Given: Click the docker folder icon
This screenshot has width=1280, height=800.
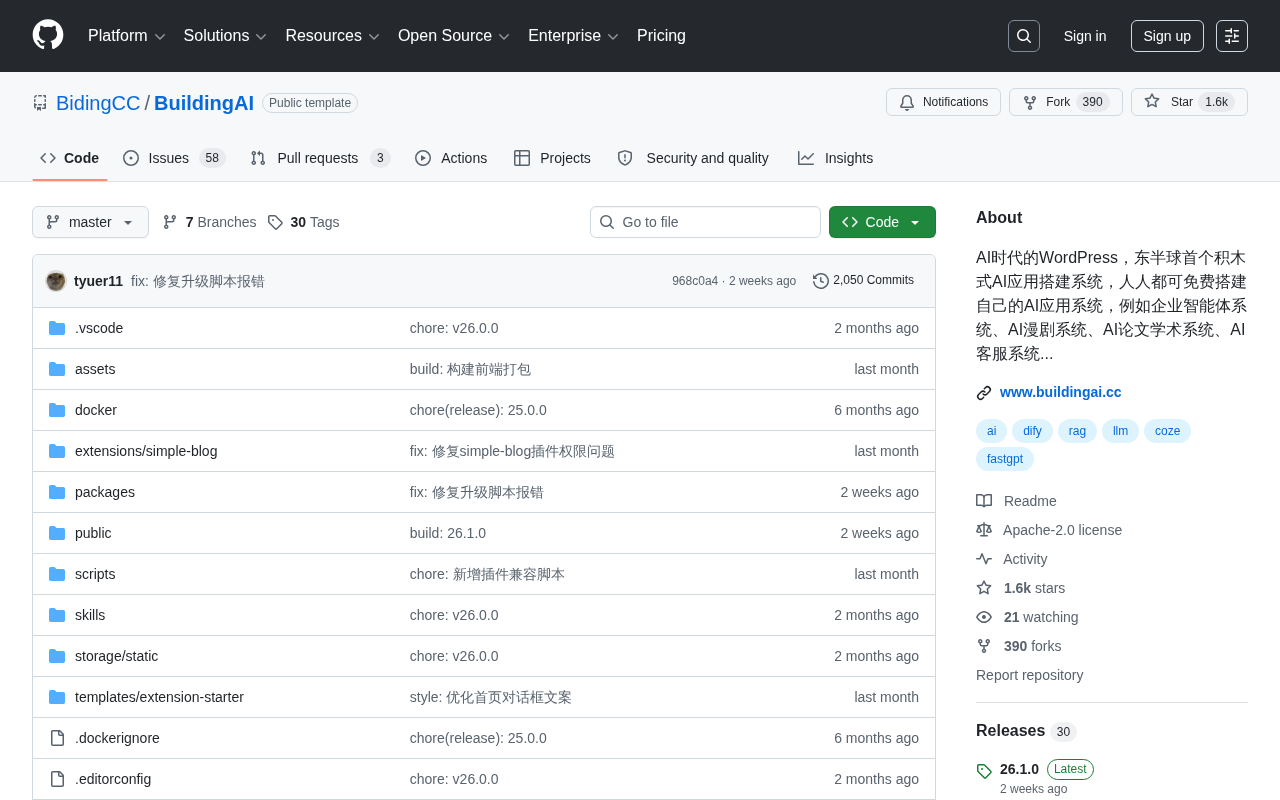Looking at the screenshot, I should (57, 410).
